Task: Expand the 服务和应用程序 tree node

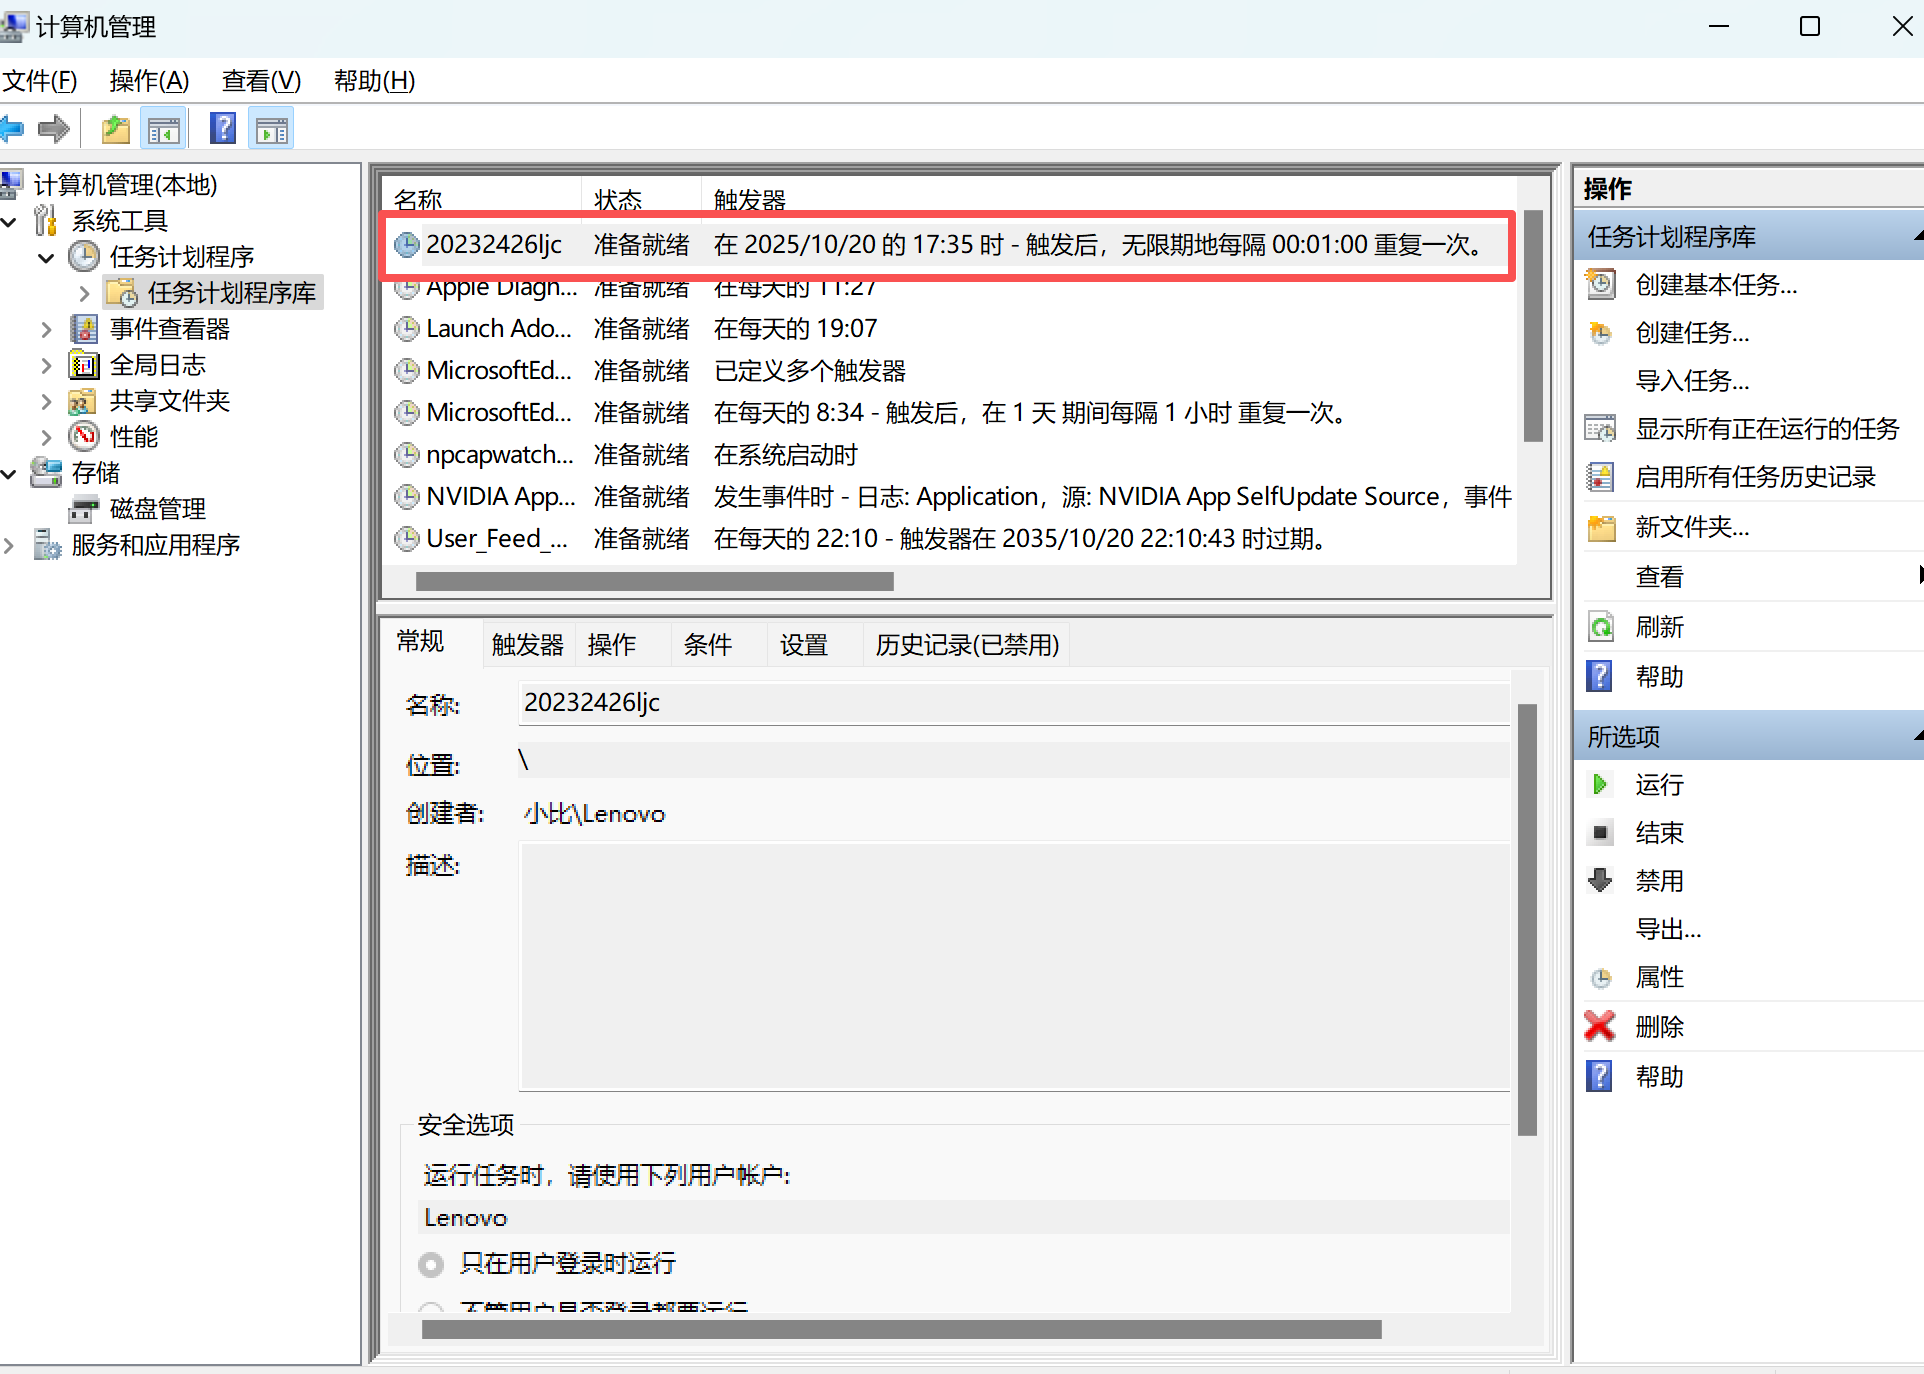Action: pos(9,545)
